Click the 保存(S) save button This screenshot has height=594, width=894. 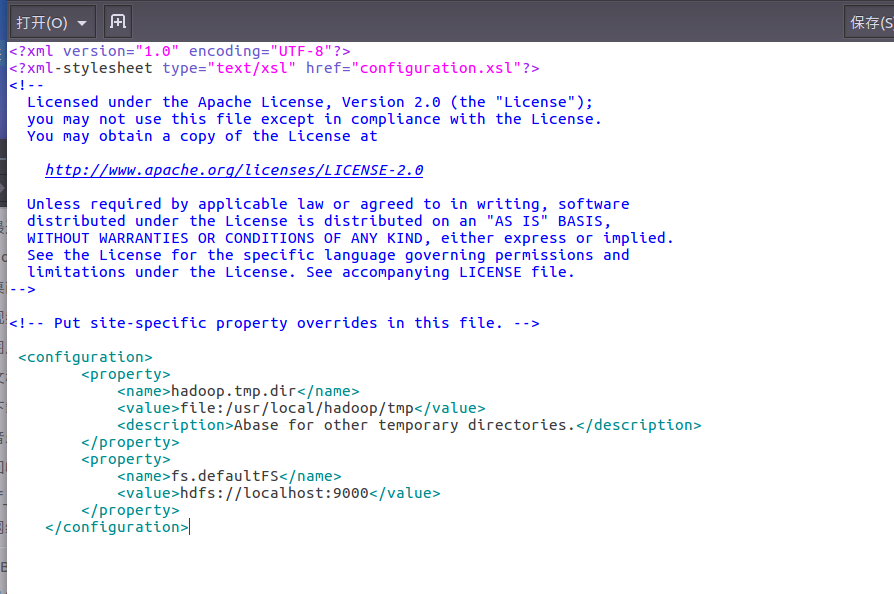tap(871, 22)
